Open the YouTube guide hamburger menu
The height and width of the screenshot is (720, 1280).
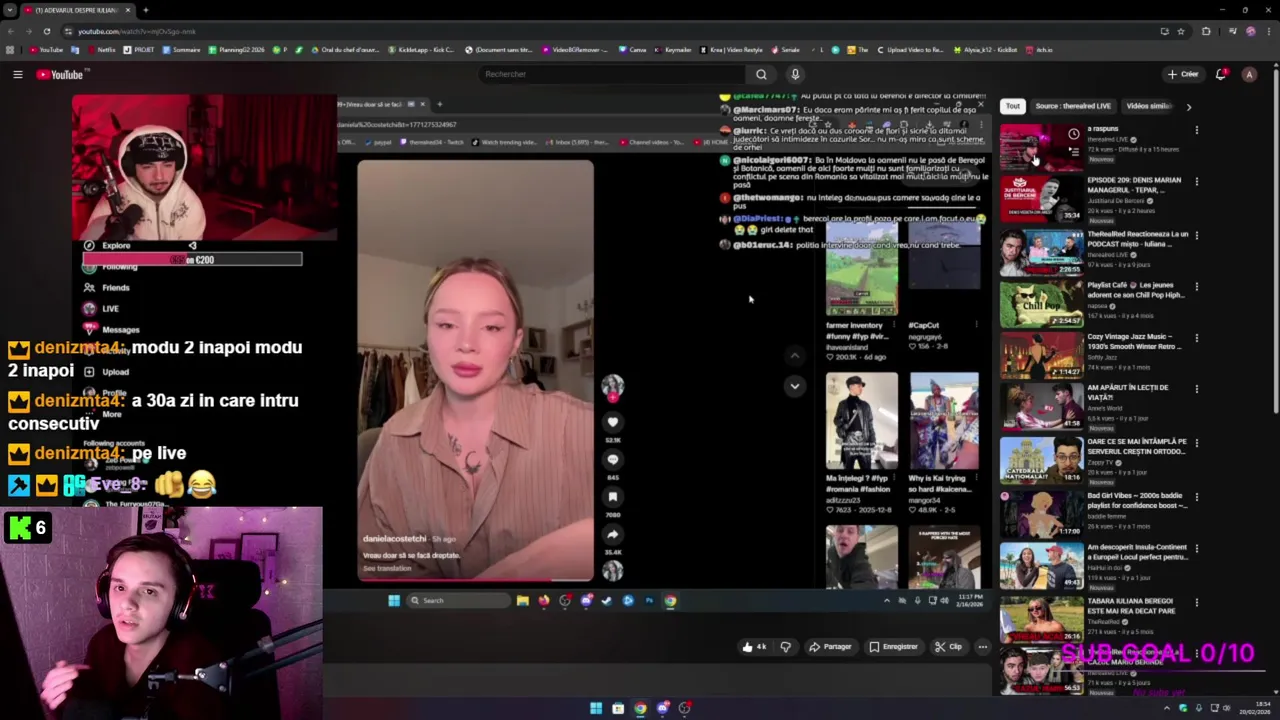tap(17, 74)
